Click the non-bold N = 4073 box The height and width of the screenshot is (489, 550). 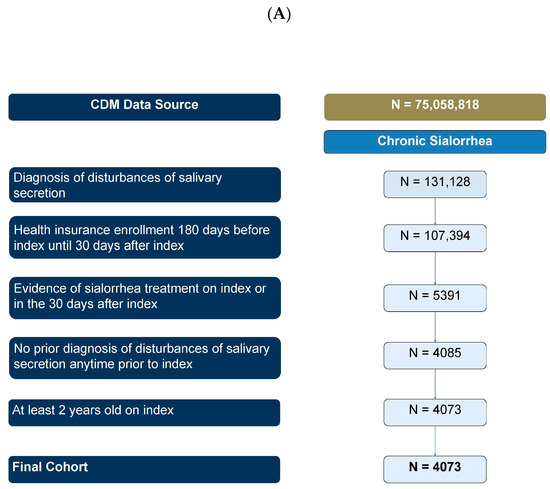click(x=435, y=413)
